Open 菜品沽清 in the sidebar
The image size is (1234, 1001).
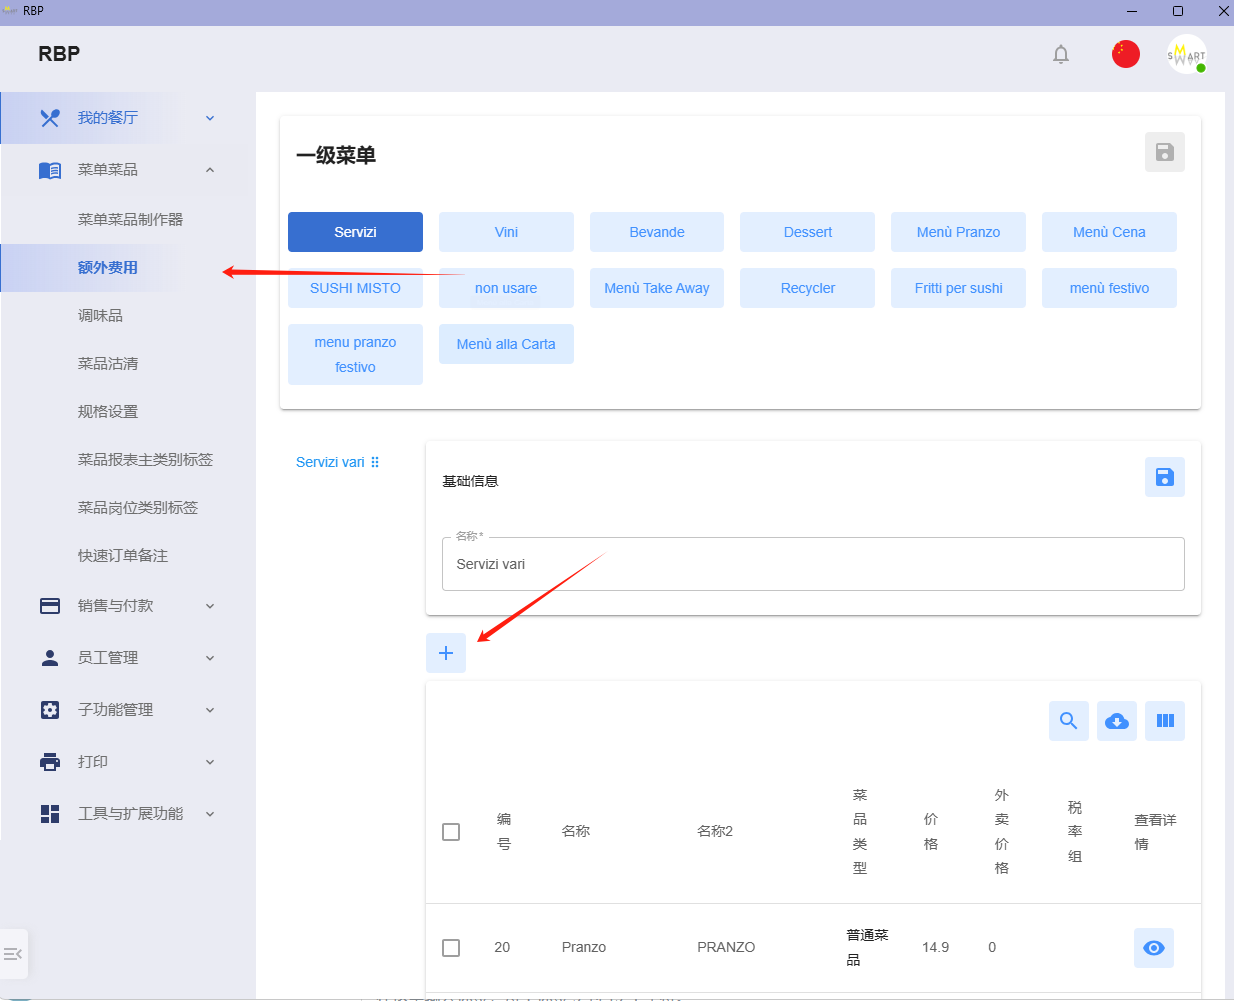108,364
